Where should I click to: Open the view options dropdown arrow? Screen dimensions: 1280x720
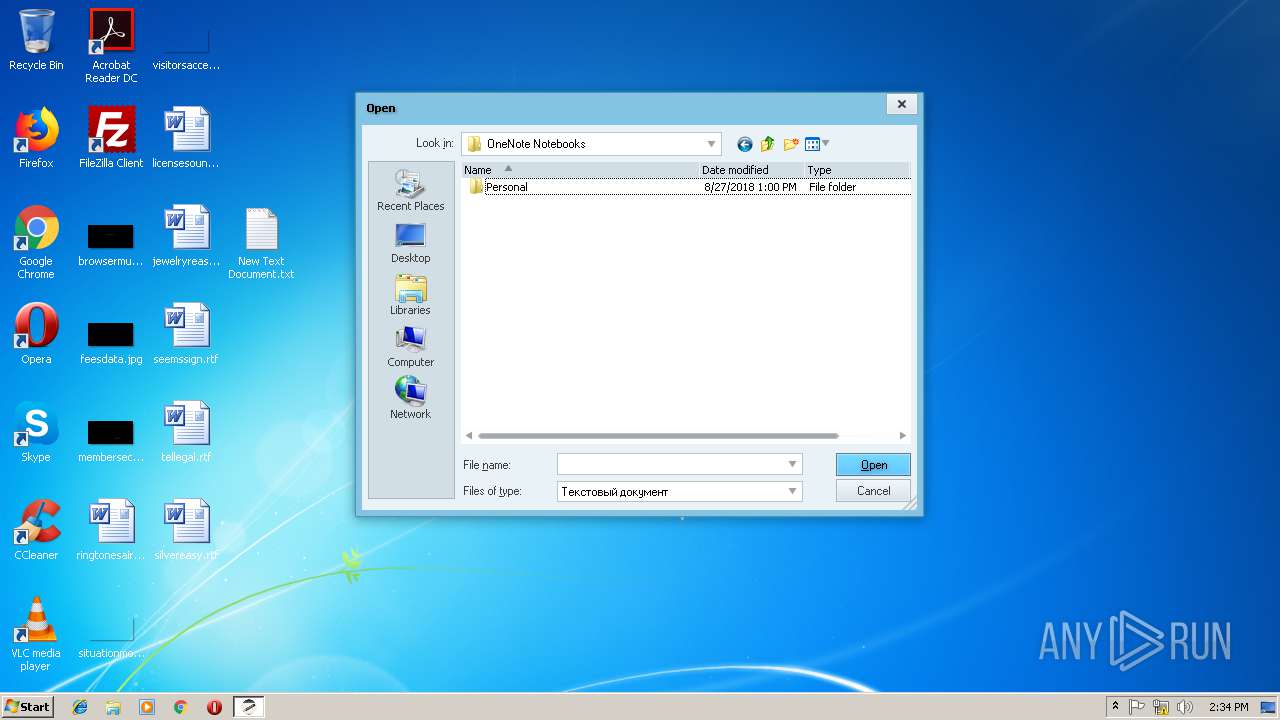tap(826, 144)
